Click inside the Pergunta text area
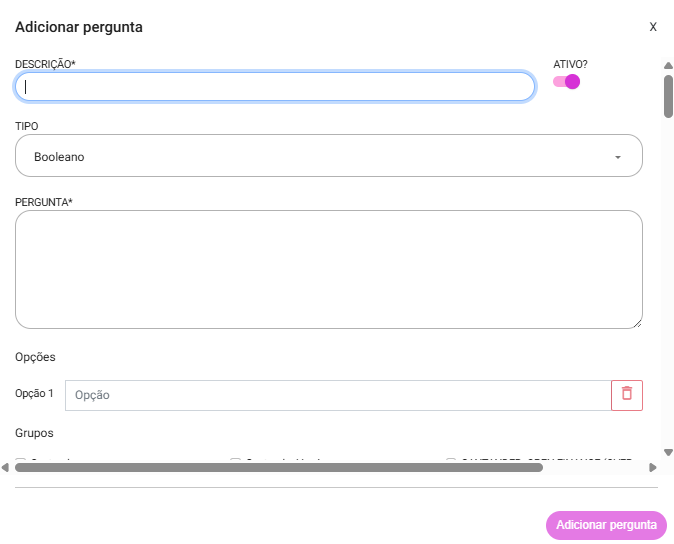674x544 pixels. tap(329, 269)
